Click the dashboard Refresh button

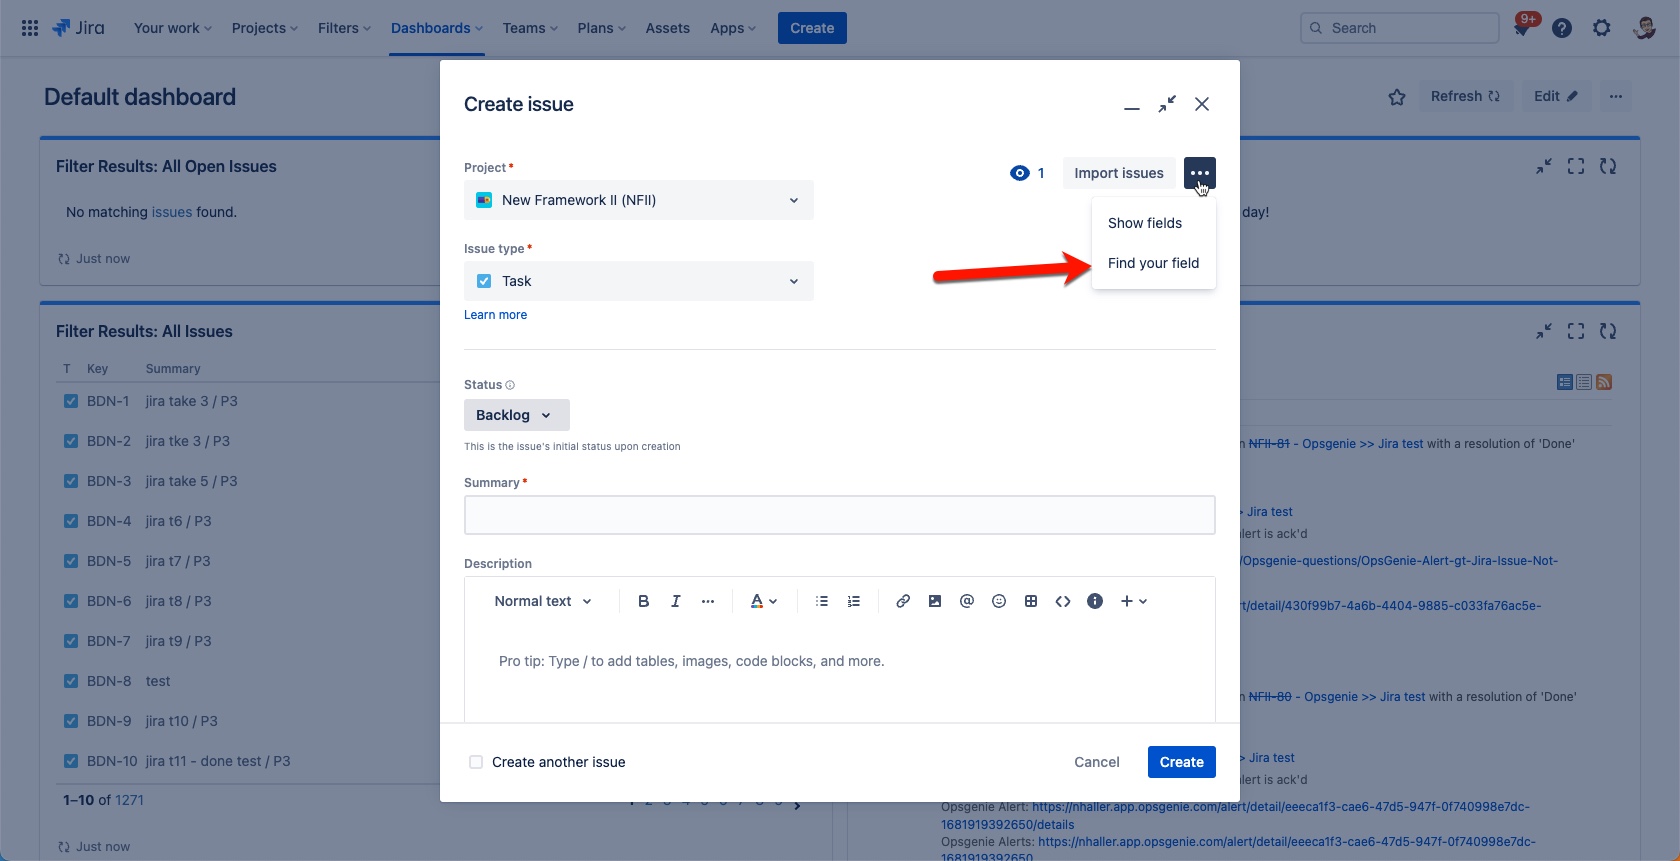pyautogui.click(x=1466, y=97)
